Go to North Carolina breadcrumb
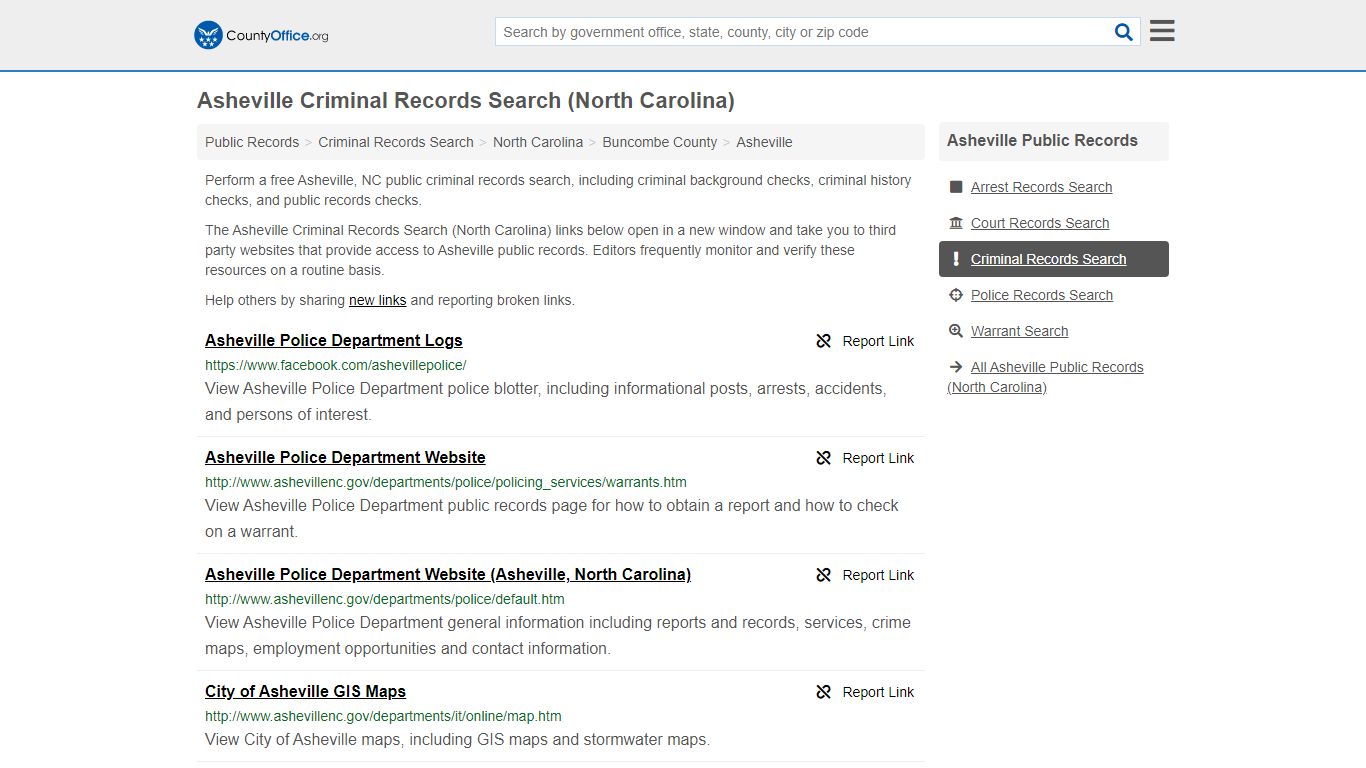 (538, 142)
